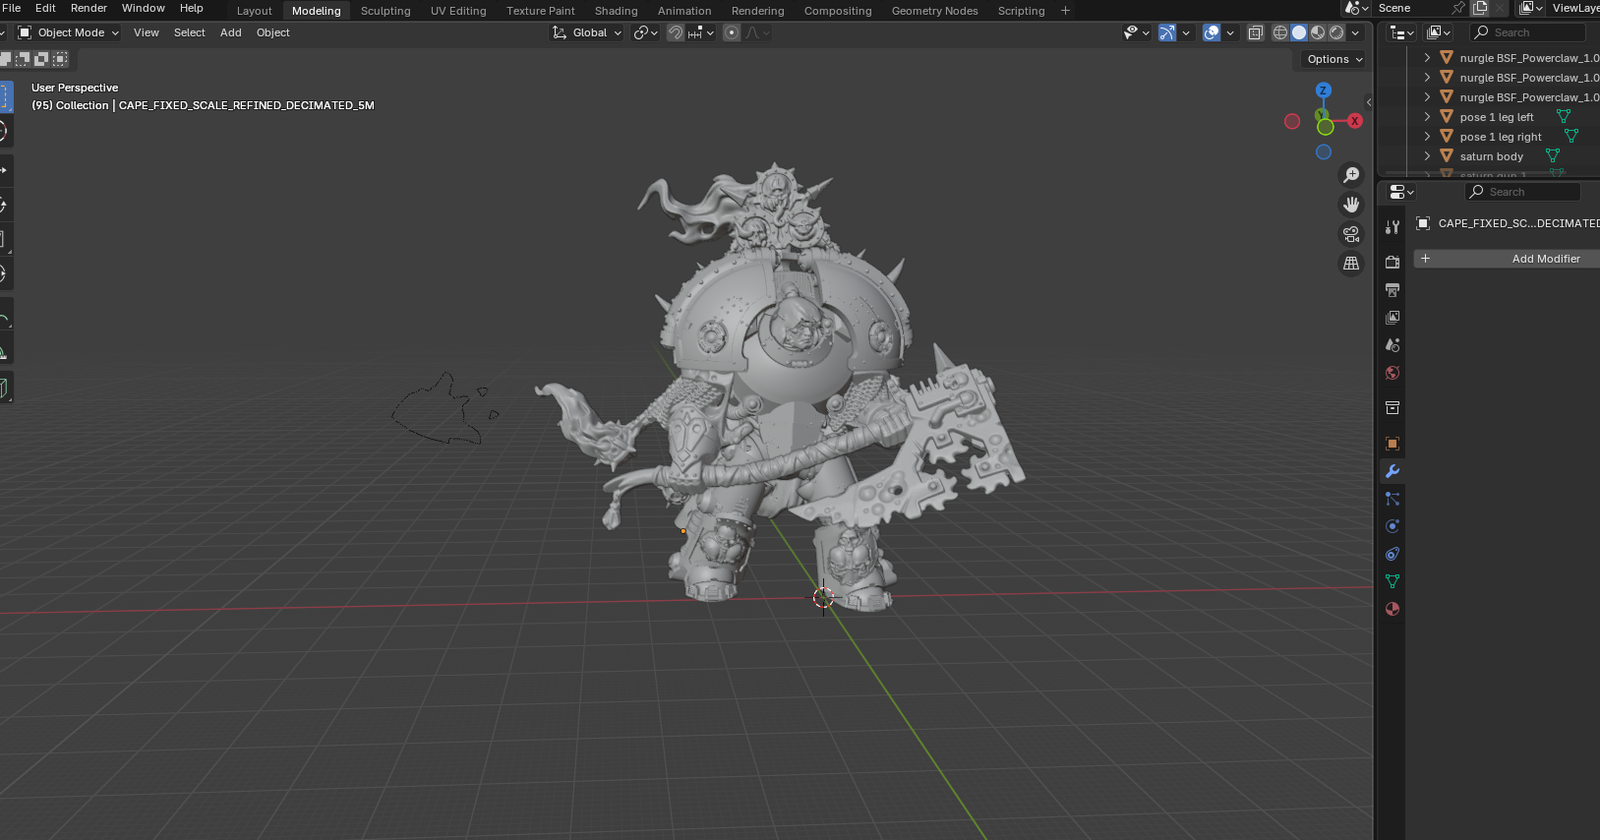
Task: Open the Object Constraints properties tab
Action: click(x=1392, y=554)
